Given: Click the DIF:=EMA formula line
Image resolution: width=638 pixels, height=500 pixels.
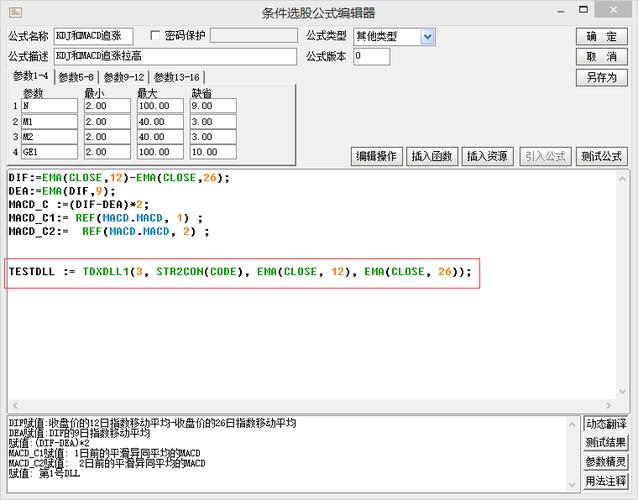Looking at the screenshot, I should click(x=119, y=178).
